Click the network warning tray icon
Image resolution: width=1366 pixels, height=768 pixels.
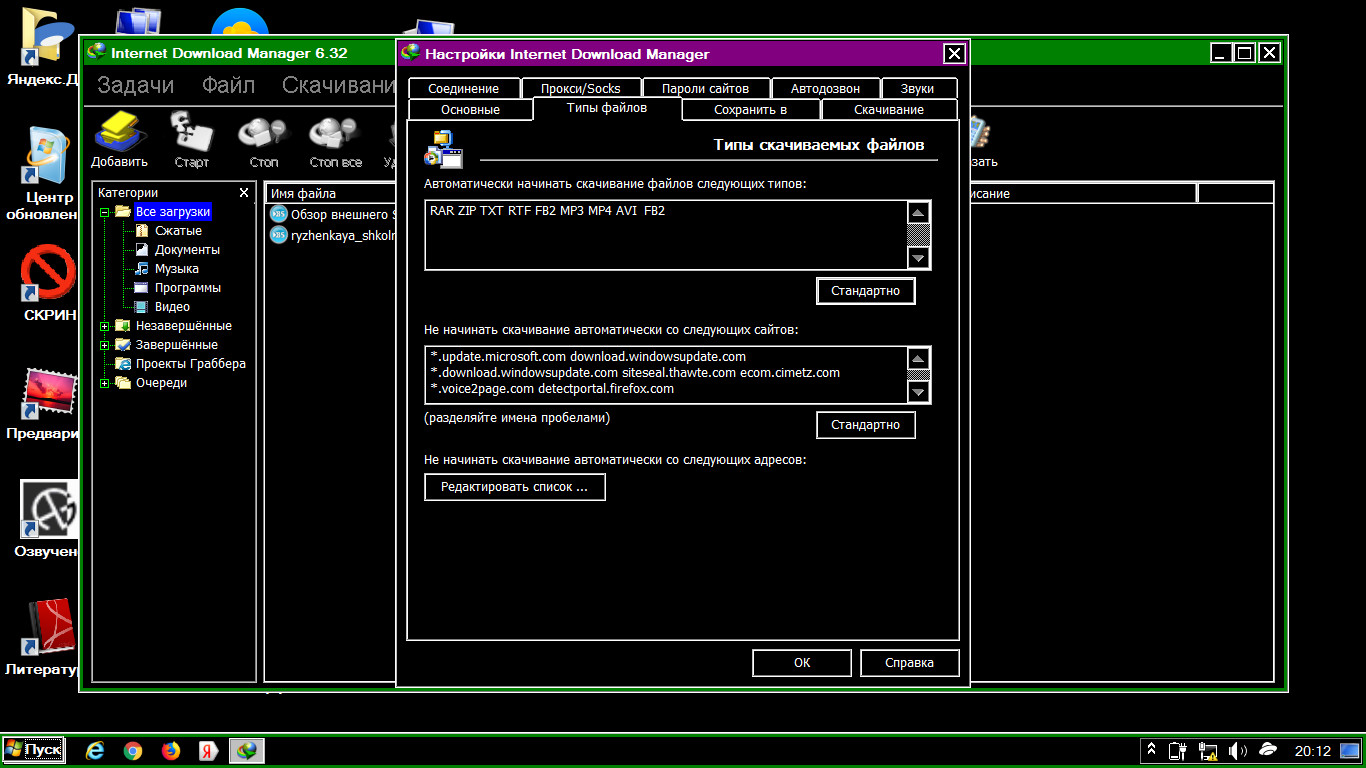[x=1209, y=750]
